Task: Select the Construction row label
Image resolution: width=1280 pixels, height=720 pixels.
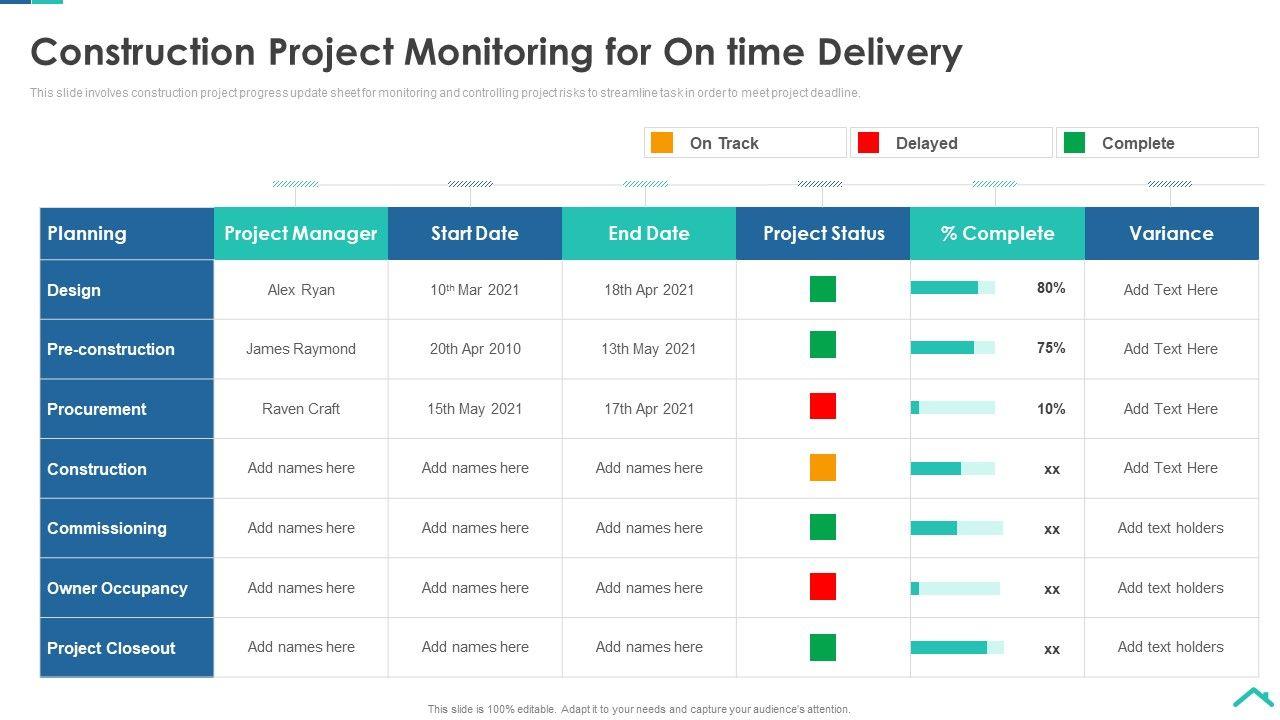Action: click(97, 469)
